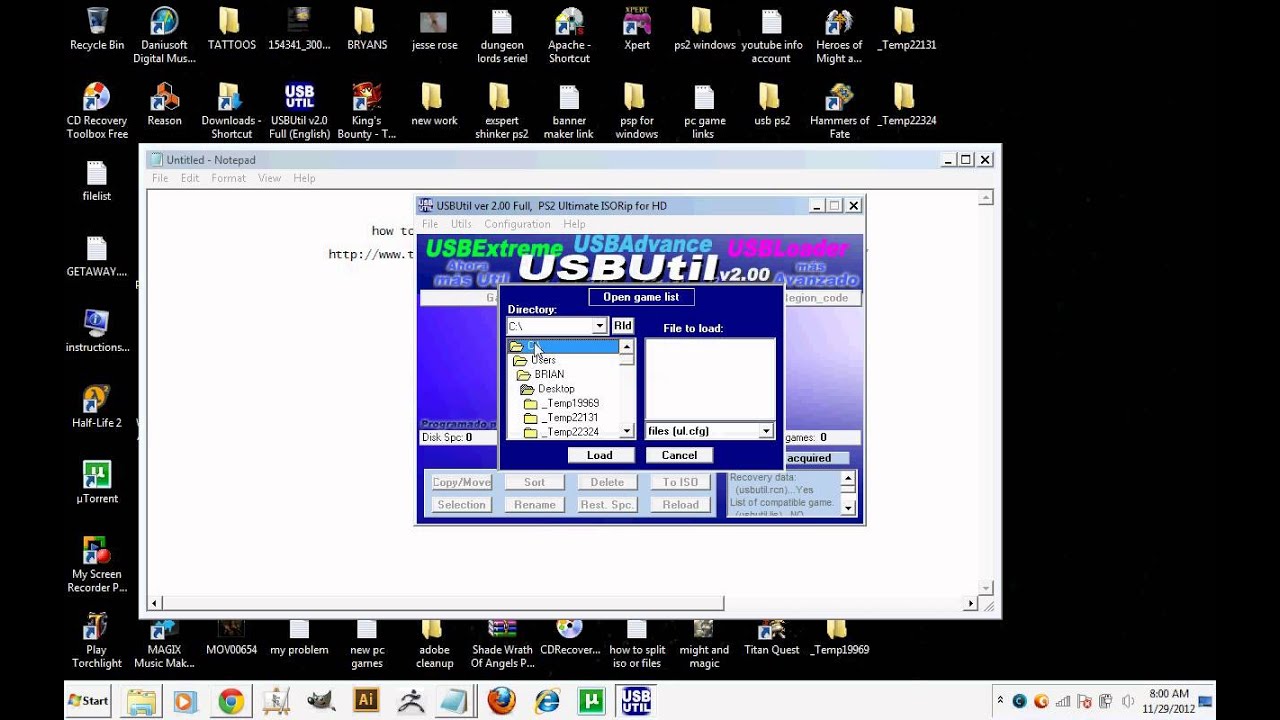Open Windows Explorer taskbar icon
The image size is (1280, 720).
[x=141, y=701]
